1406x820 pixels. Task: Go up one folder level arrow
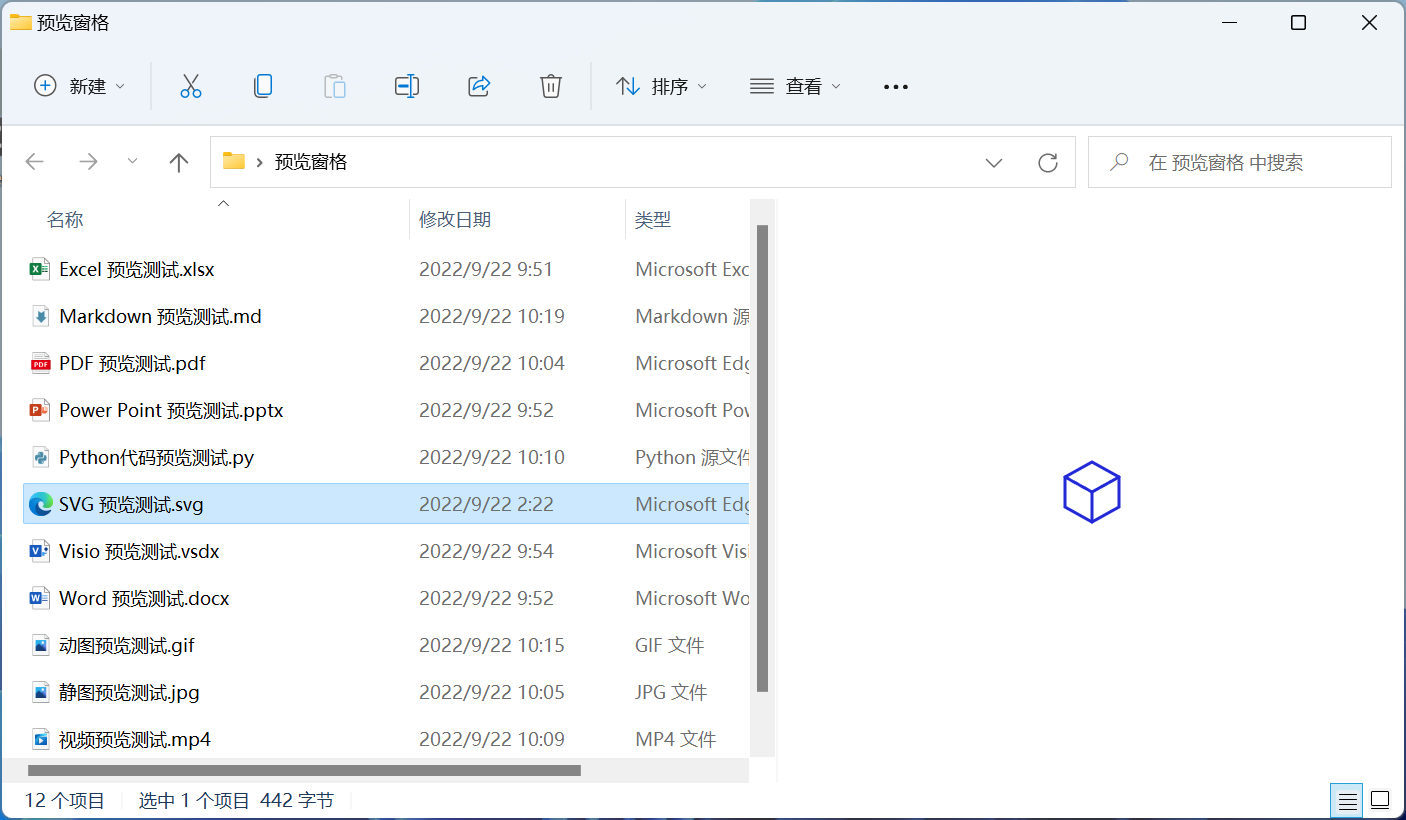pos(179,162)
